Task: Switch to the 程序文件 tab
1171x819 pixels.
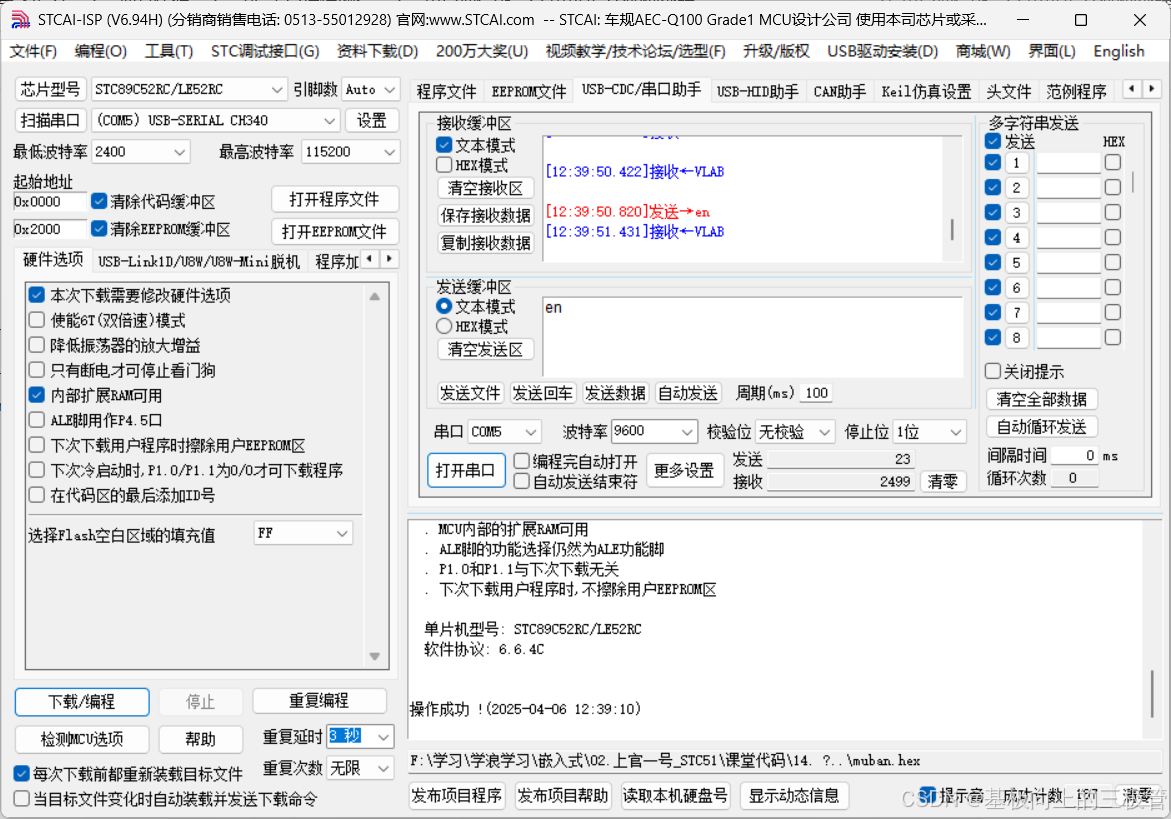Action: click(x=446, y=91)
